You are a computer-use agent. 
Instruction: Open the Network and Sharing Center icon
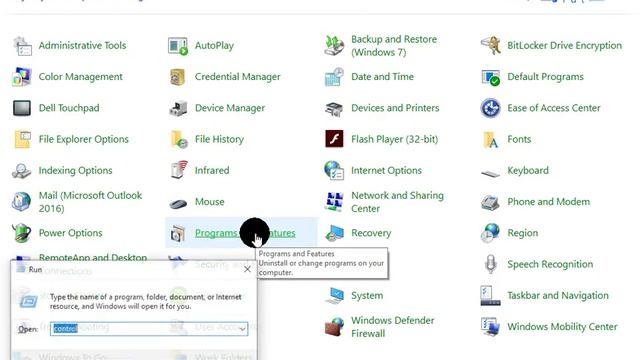334,202
